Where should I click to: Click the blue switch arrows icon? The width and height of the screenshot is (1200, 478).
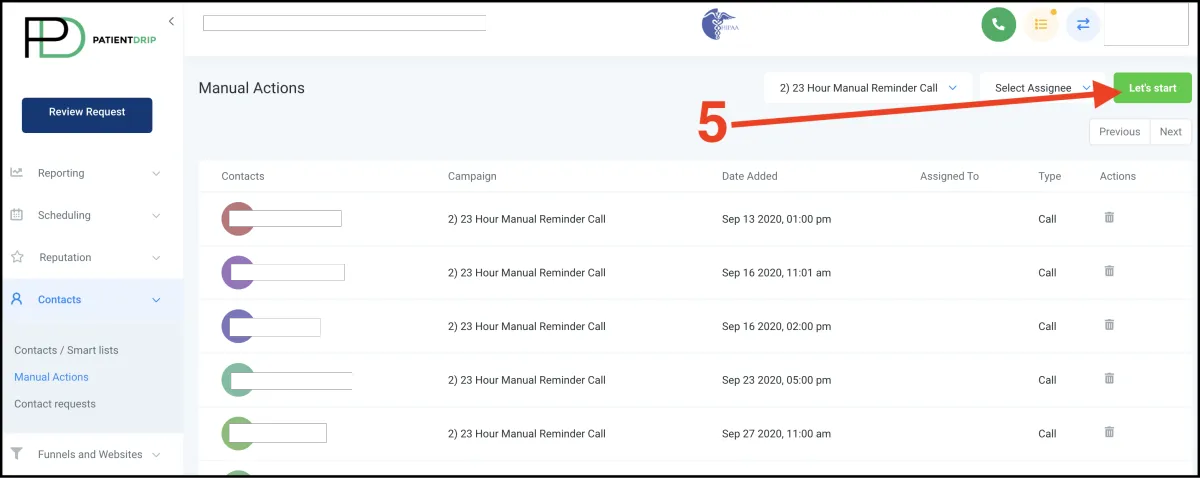coord(1083,24)
